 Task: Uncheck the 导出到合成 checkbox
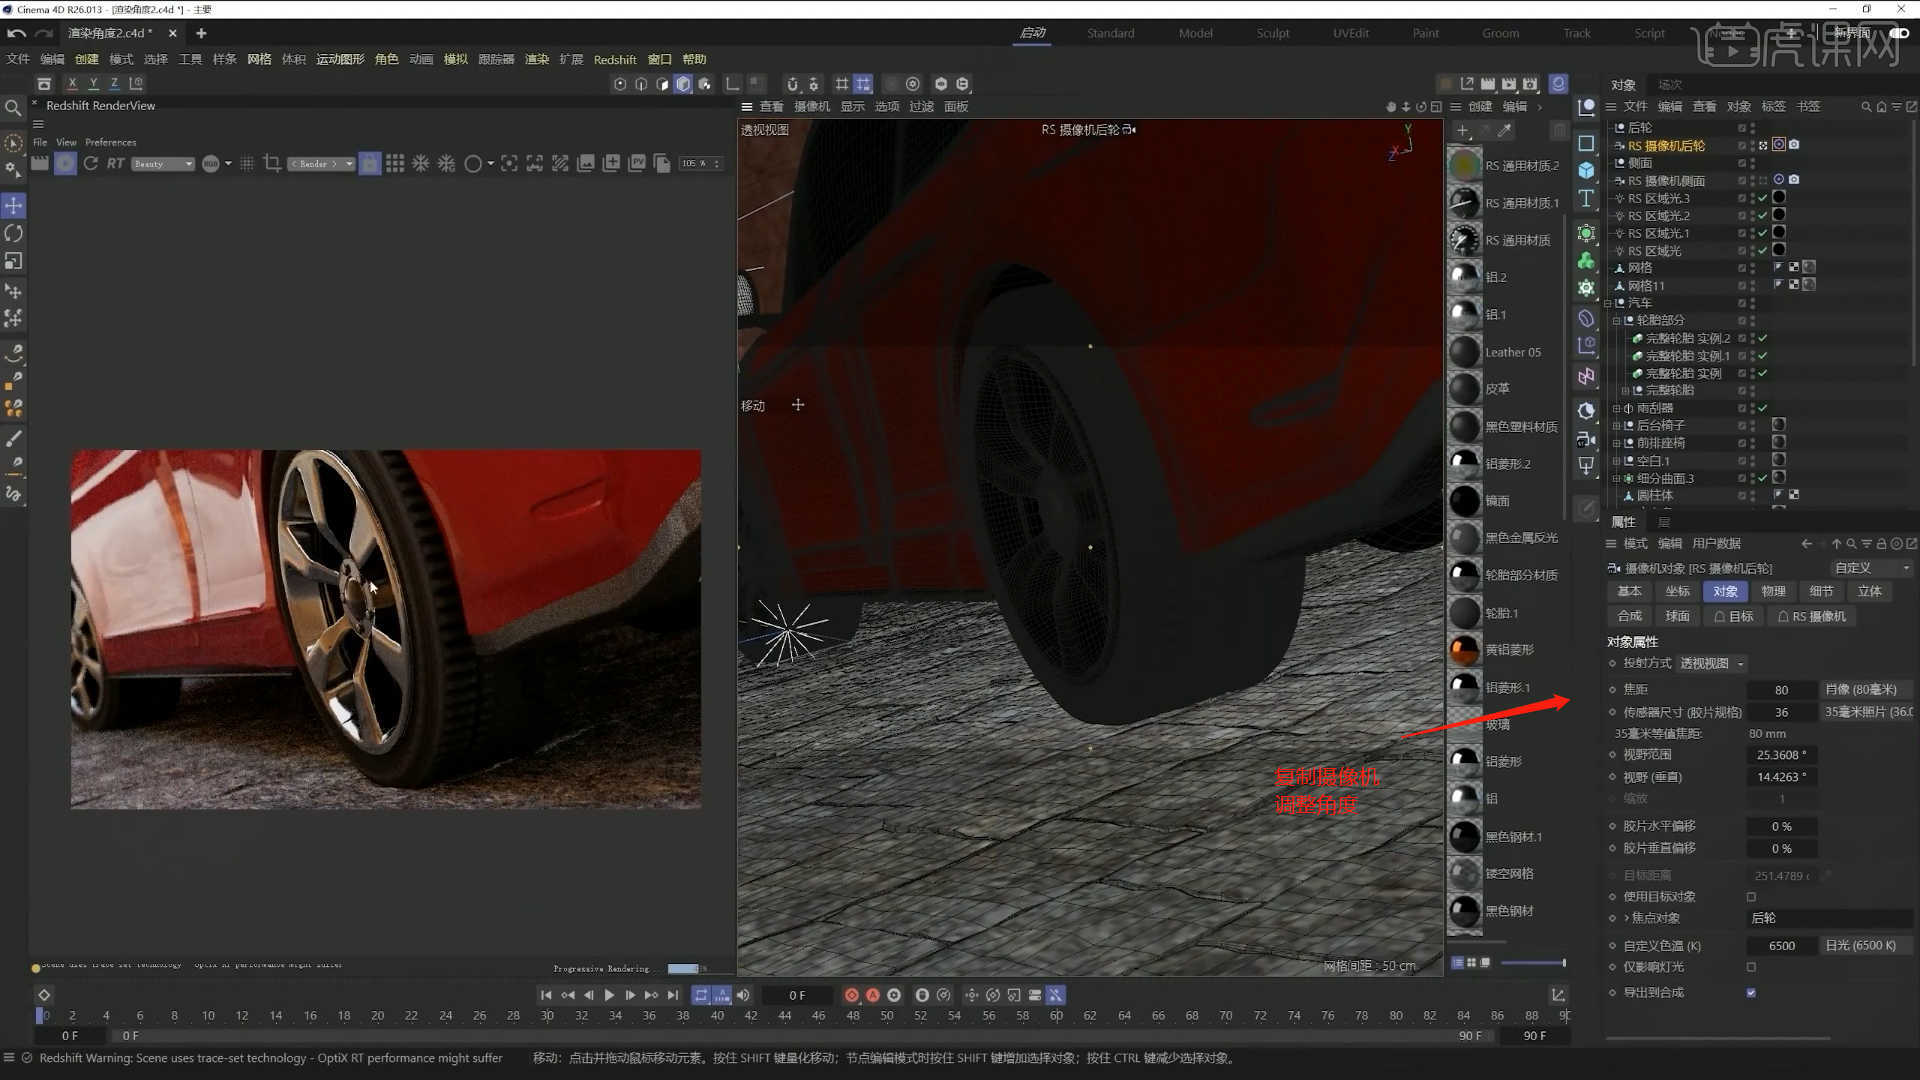(1751, 991)
